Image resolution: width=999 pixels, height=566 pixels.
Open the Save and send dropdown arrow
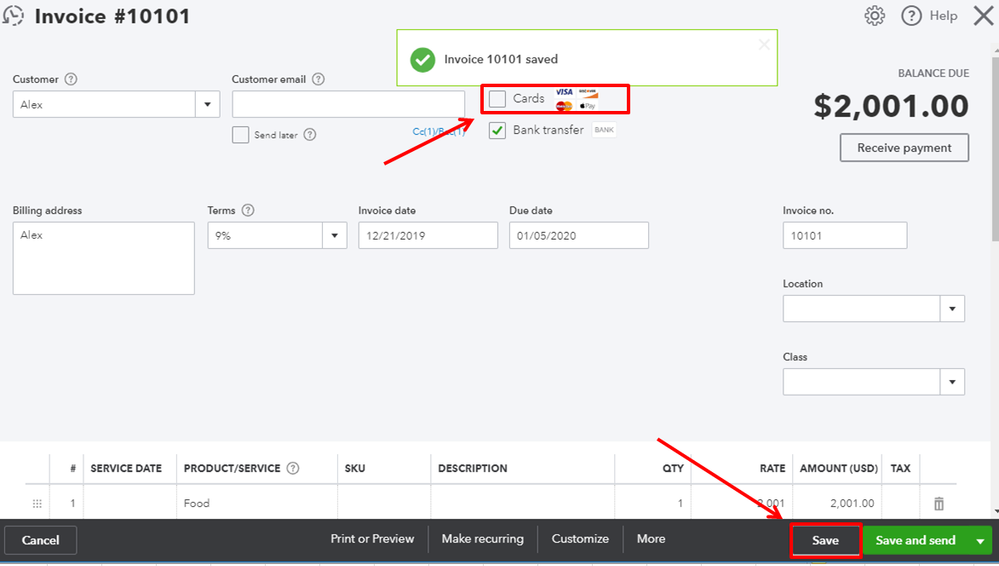click(980, 541)
